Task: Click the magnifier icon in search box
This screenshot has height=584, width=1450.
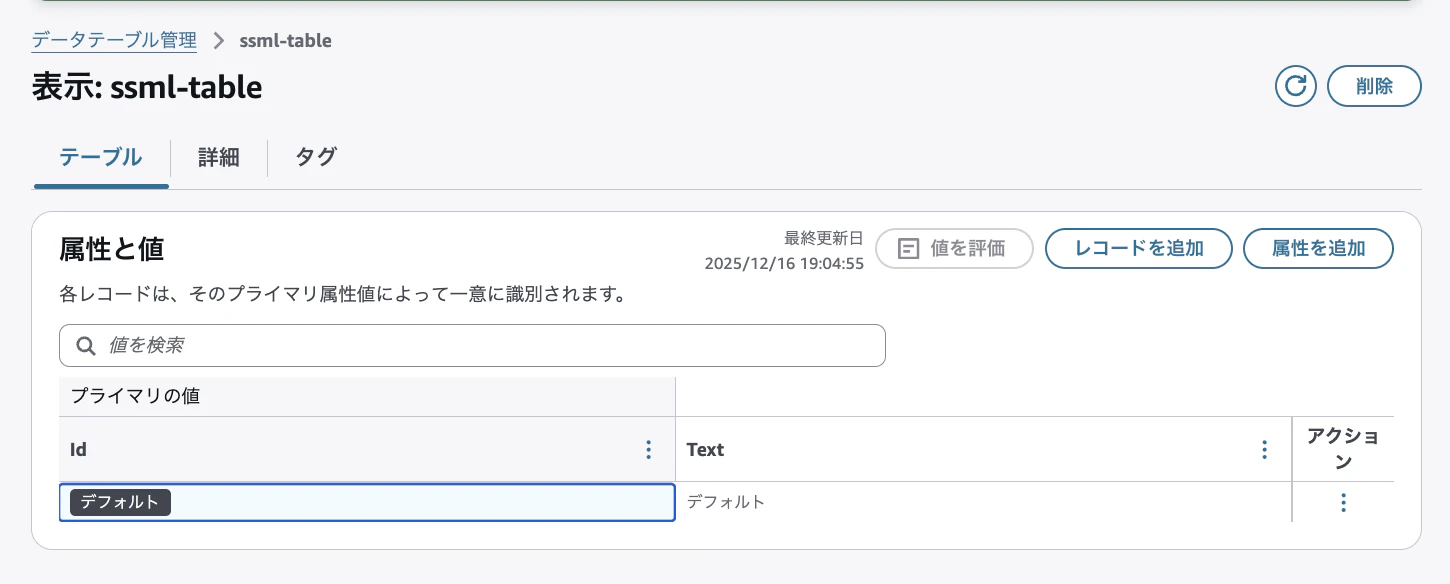Action: click(85, 346)
